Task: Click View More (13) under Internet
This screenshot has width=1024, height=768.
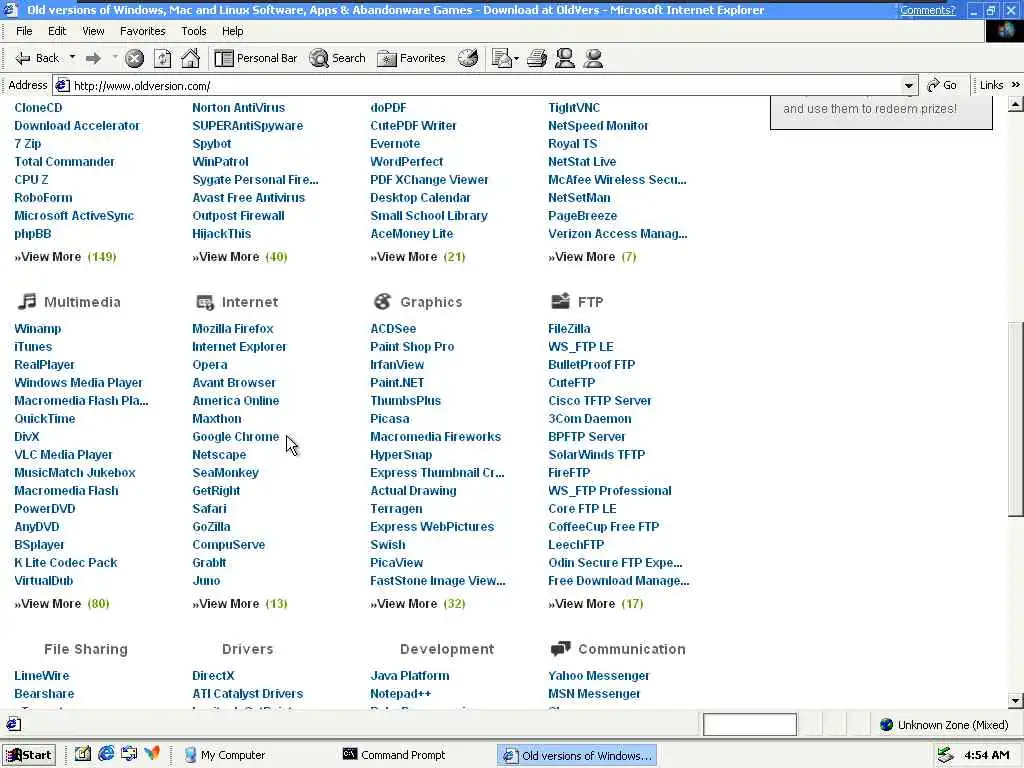Action: (240, 603)
